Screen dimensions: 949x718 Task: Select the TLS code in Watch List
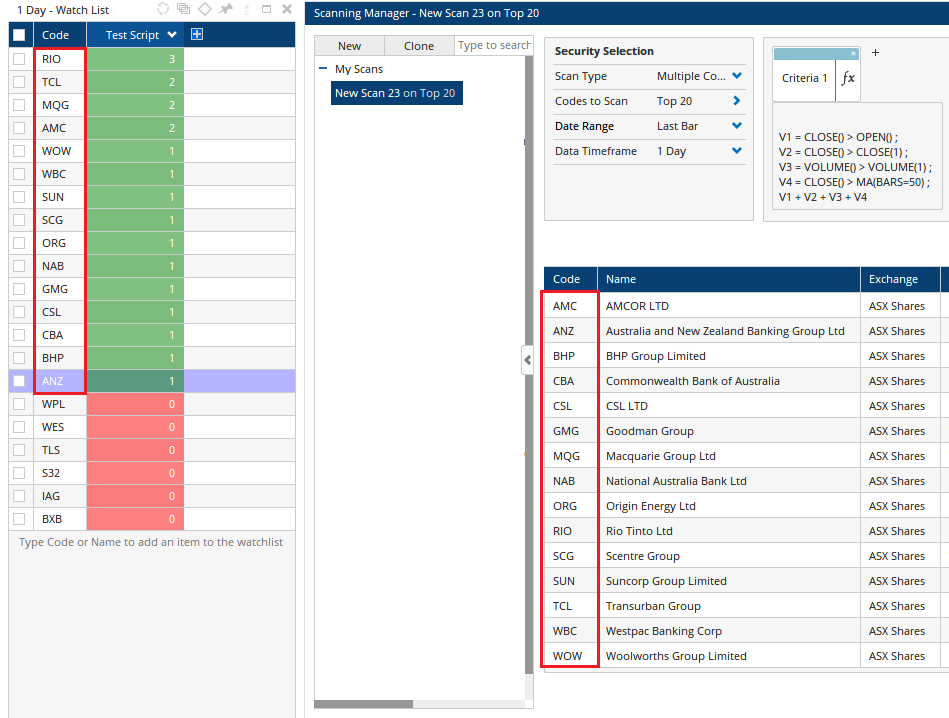coord(51,450)
